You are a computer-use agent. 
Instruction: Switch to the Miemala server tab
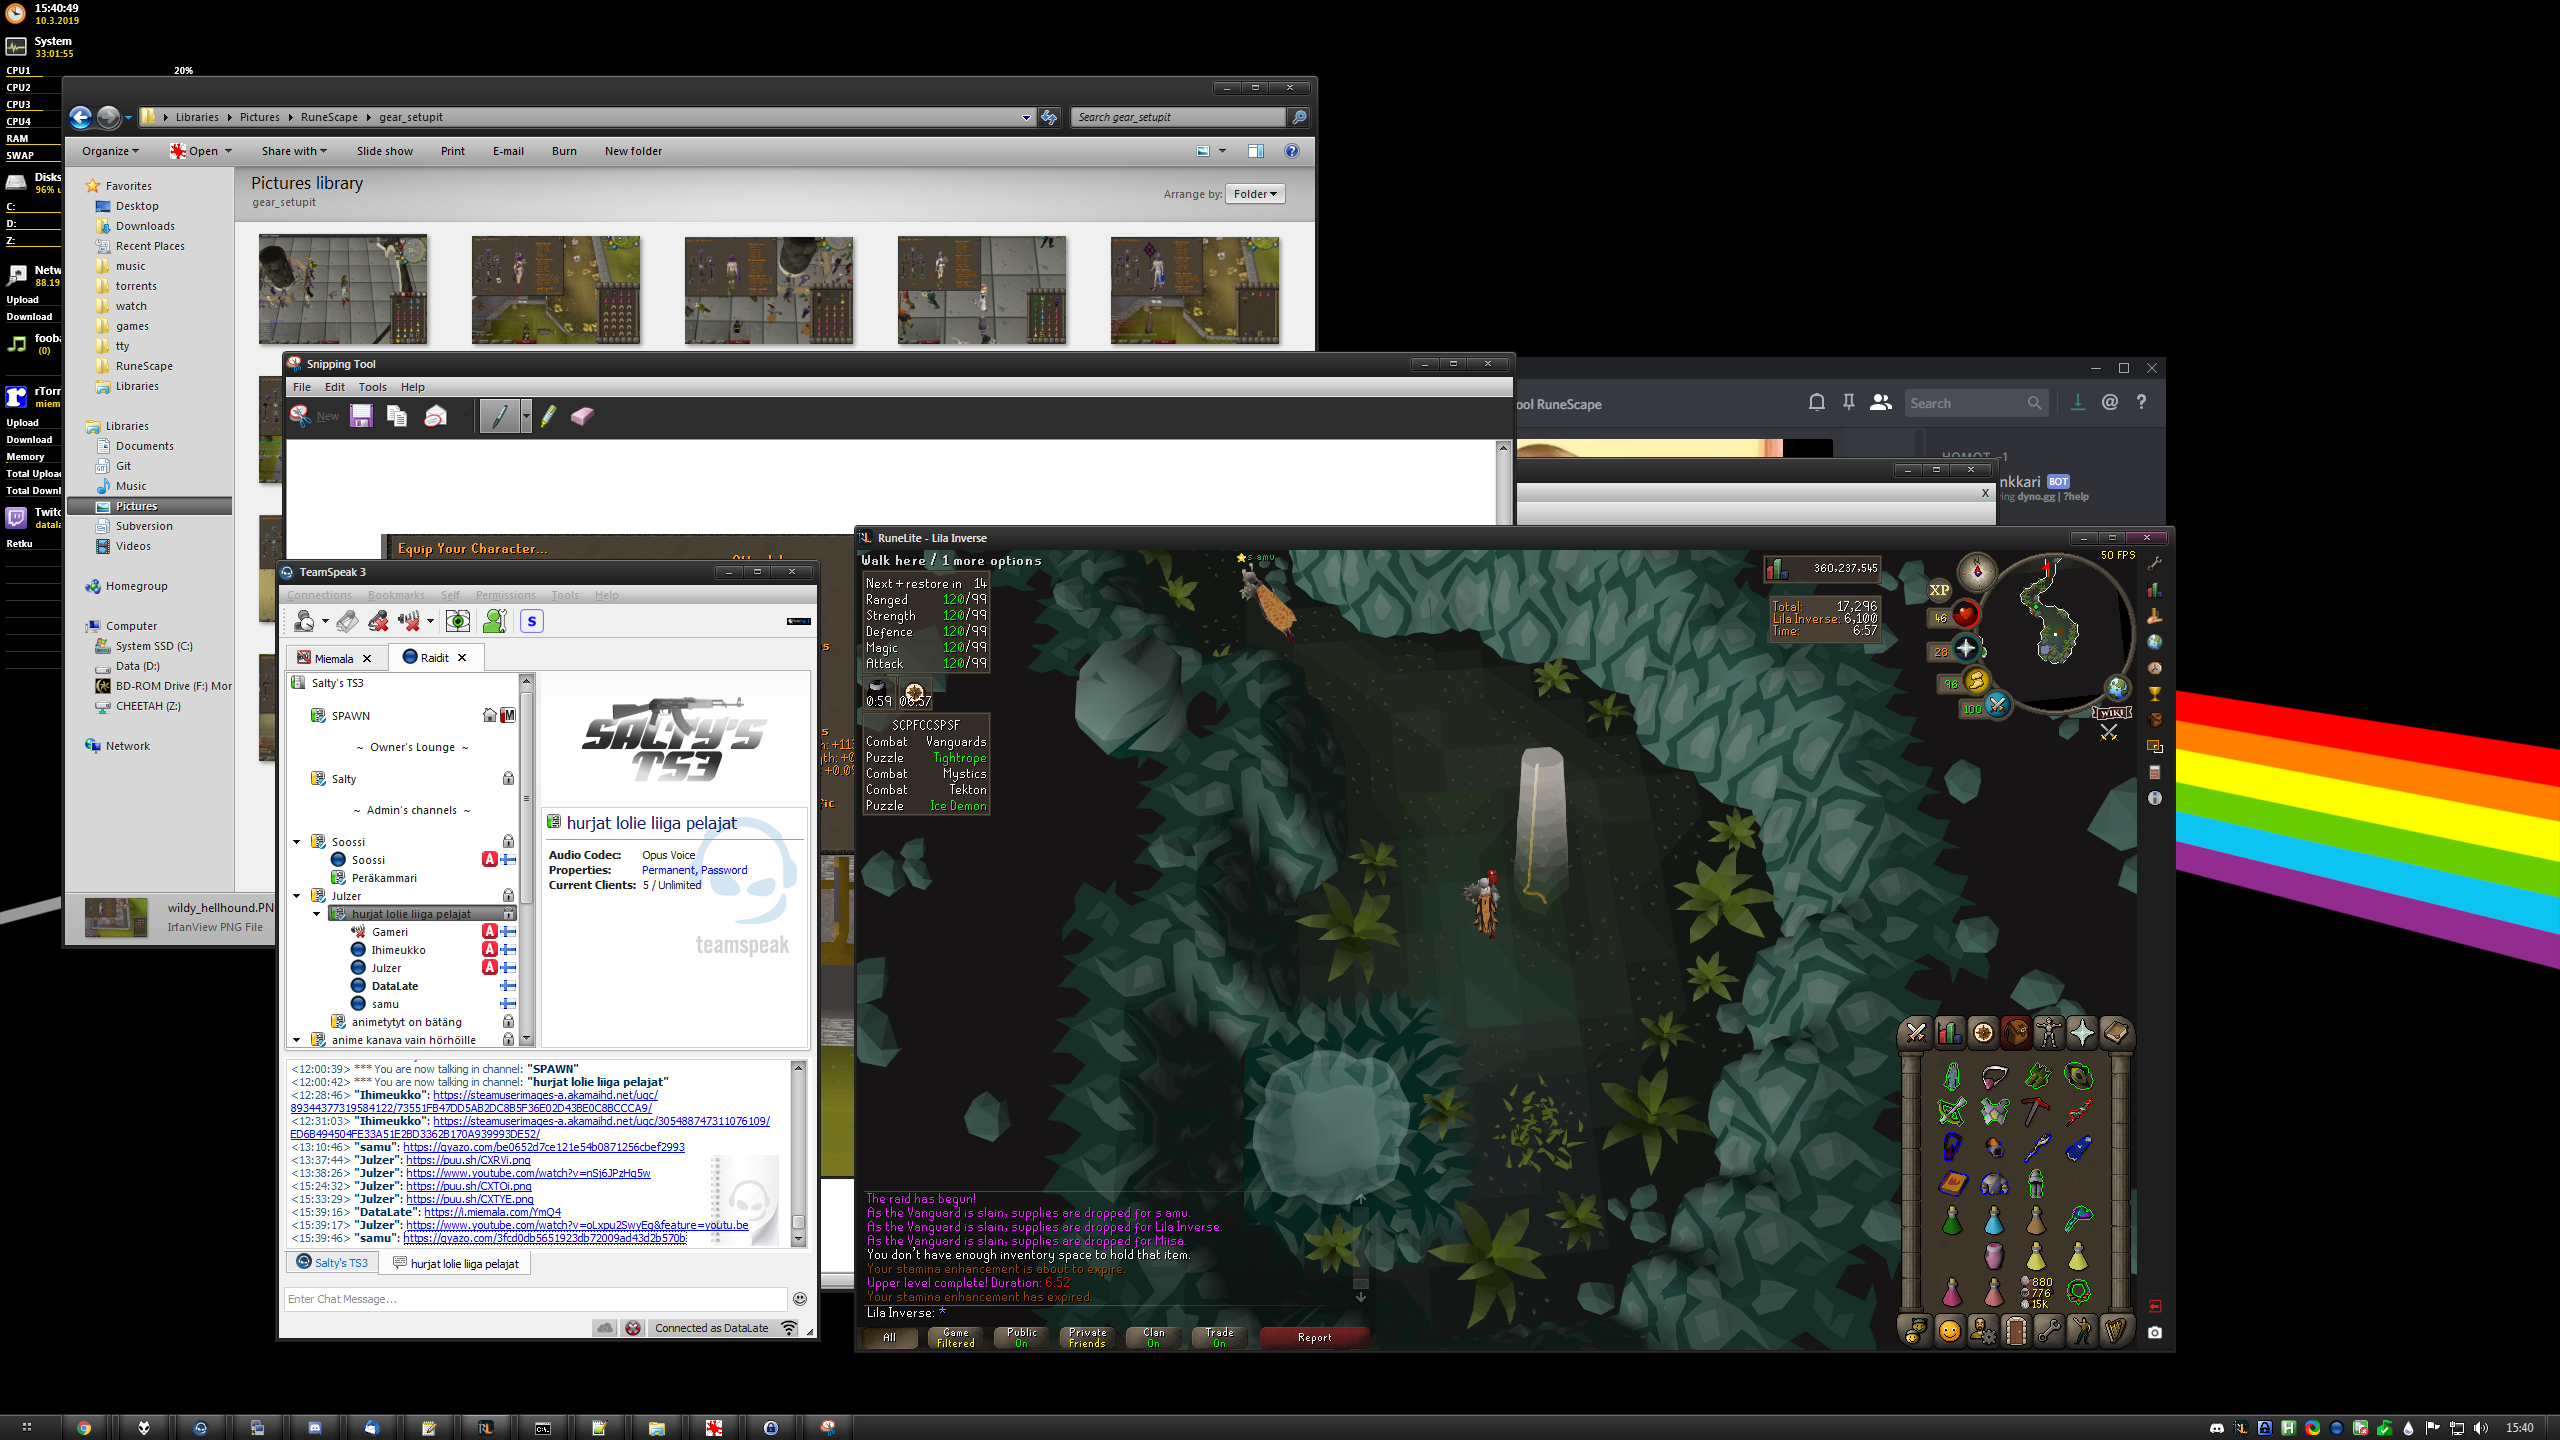tap(333, 658)
